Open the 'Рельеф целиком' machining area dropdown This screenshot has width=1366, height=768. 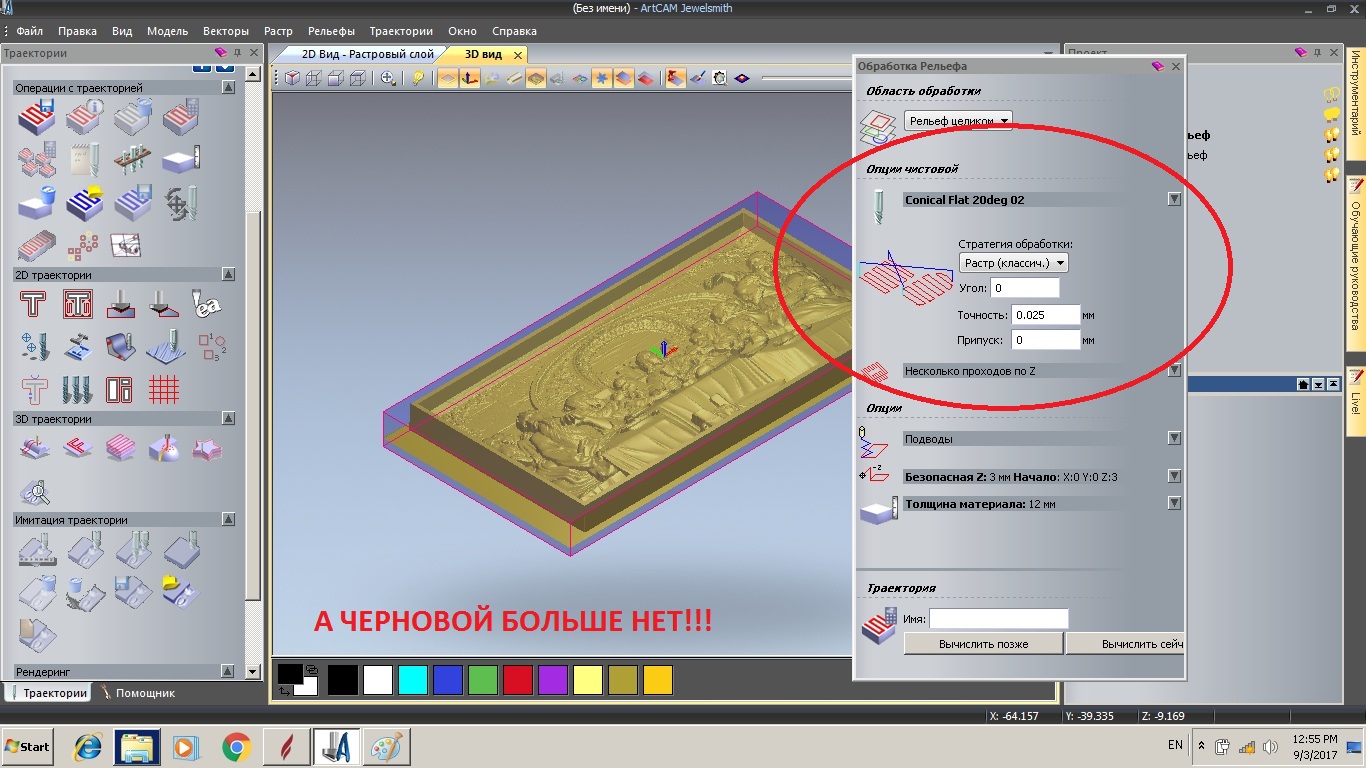click(x=958, y=121)
